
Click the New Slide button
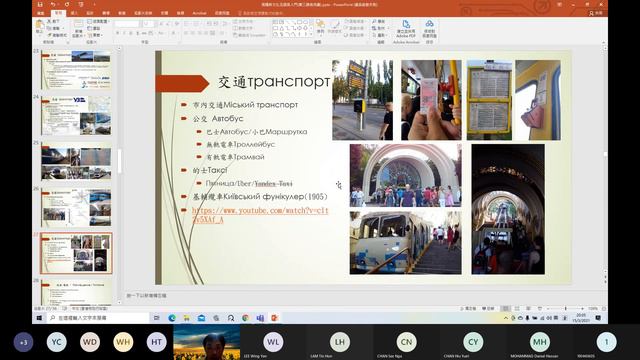click(x=78, y=28)
